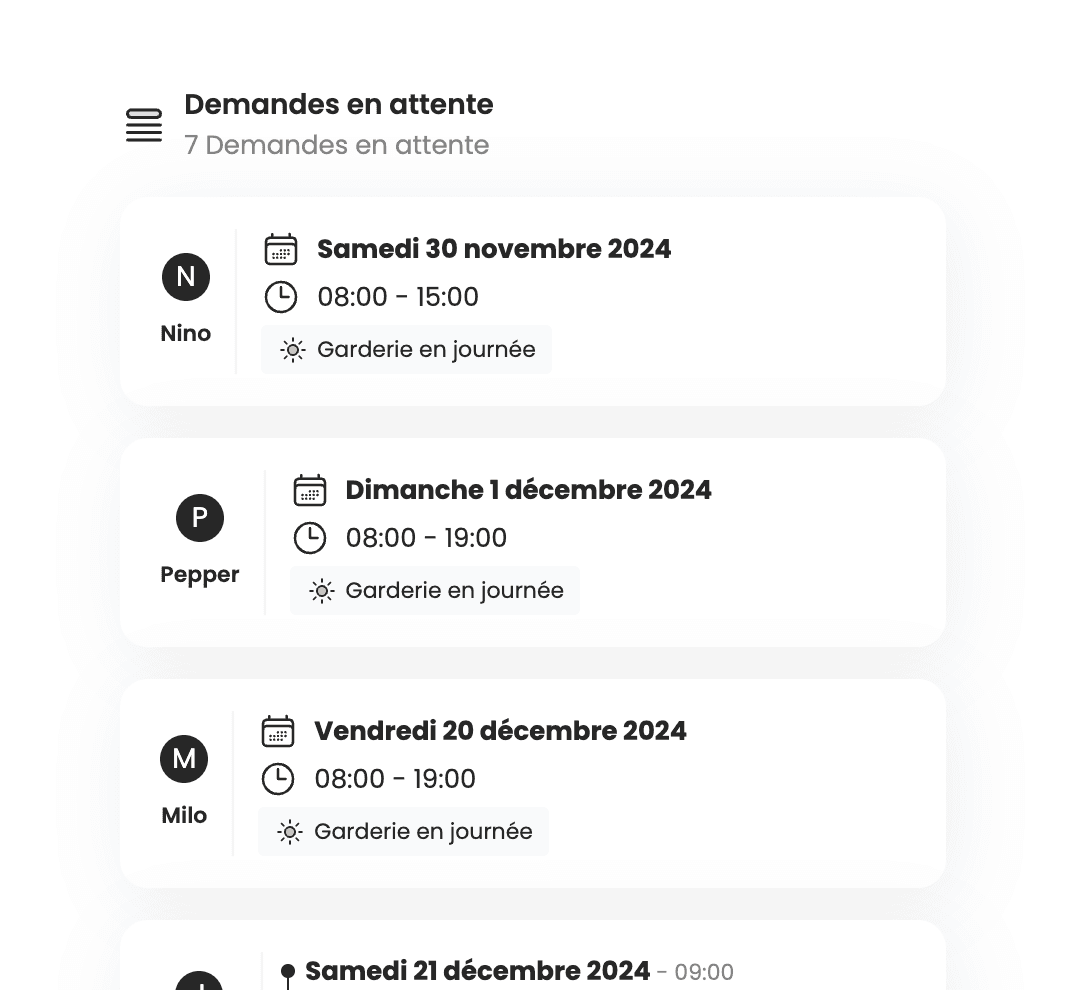Click the calendar icon on Pepper's request card
The height and width of the screenshot is (990, 1072).
310,490
